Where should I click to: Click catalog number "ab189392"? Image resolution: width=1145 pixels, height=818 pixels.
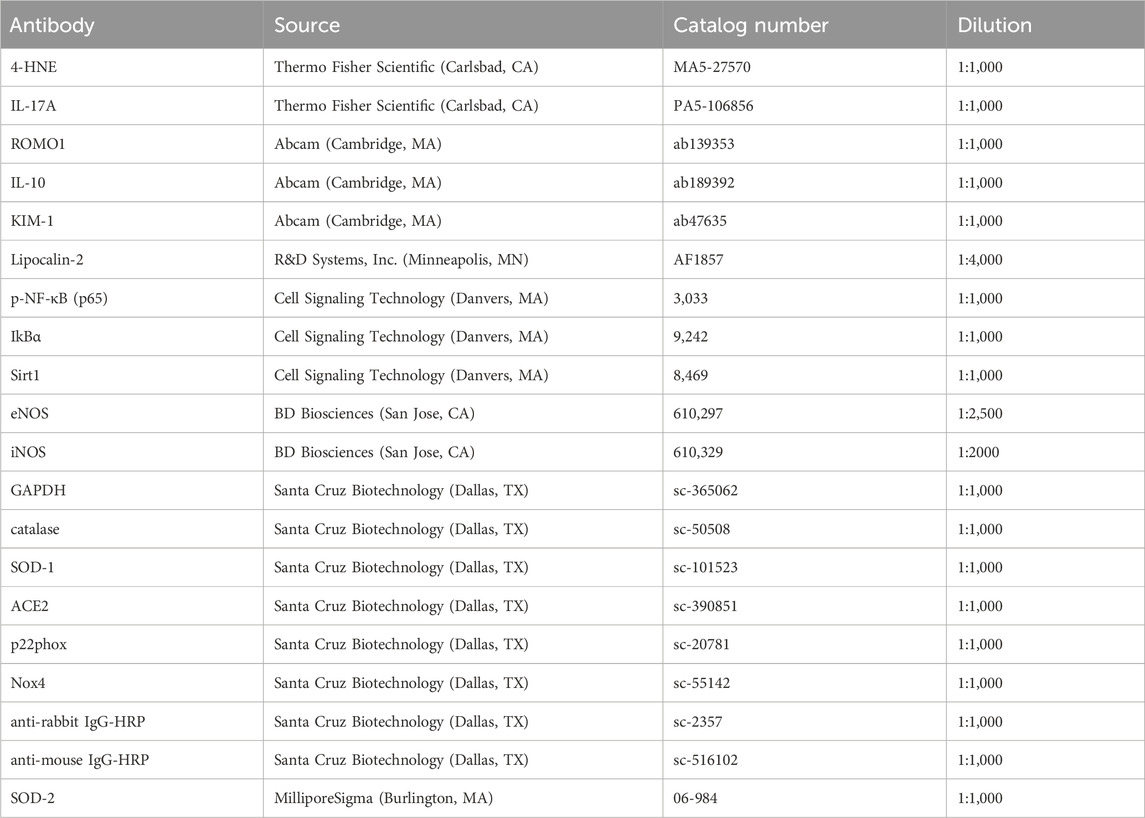[704, 183]
